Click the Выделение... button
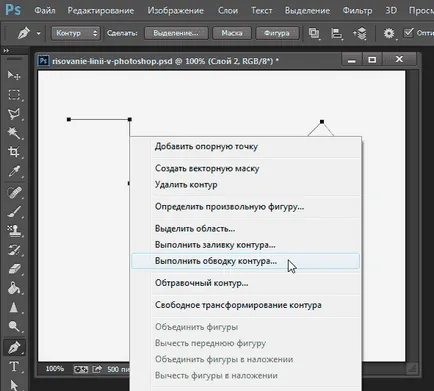 click(176, 33)
